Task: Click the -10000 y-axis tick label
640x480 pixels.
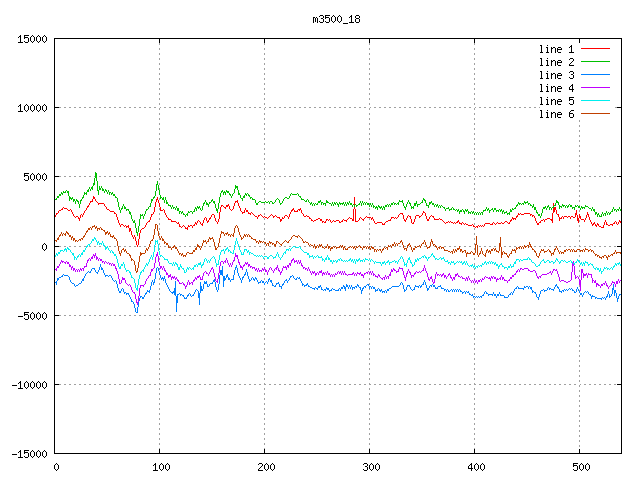Action: point(28,384)
